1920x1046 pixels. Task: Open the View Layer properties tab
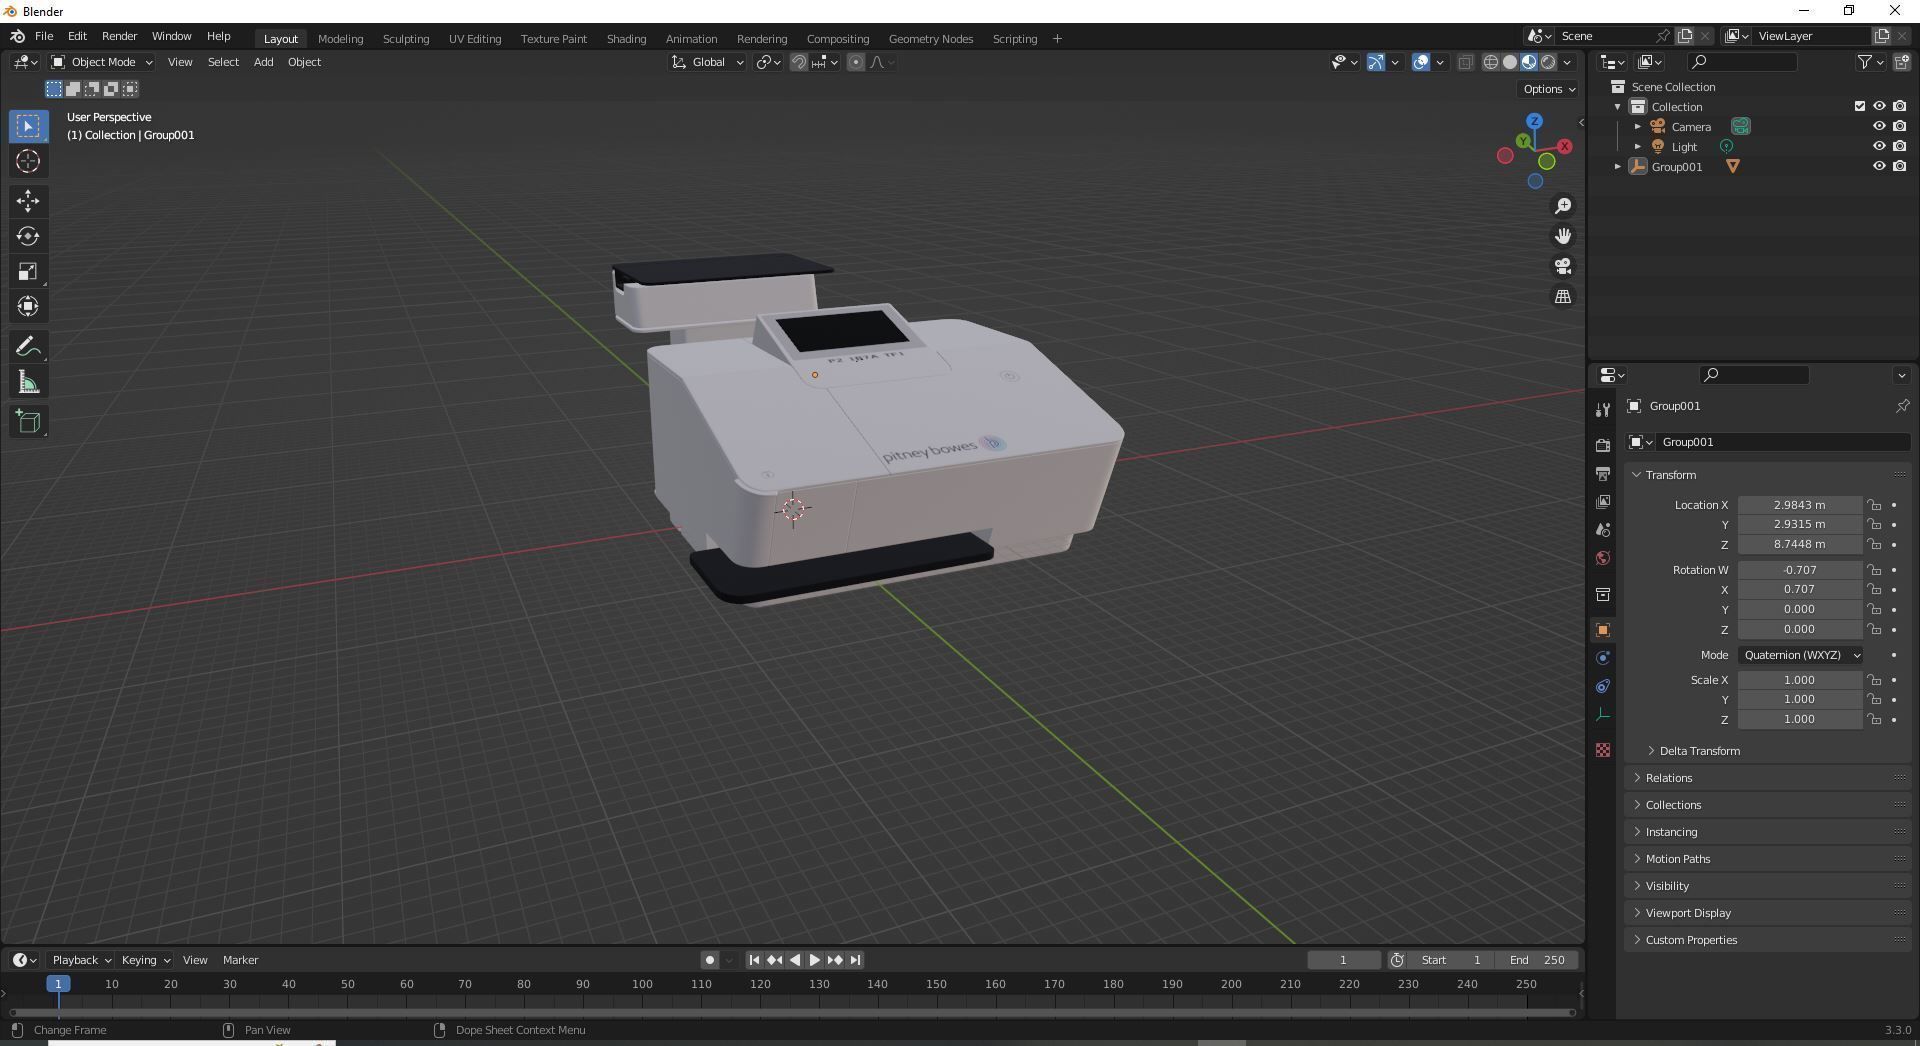[x=1603, y=501]
